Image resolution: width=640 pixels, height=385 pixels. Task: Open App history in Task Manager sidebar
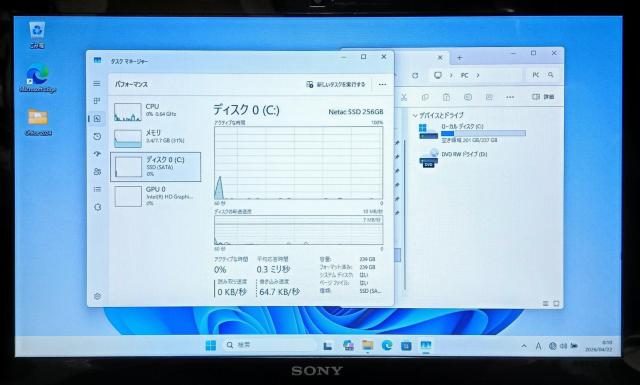click(x=97, y=136)
